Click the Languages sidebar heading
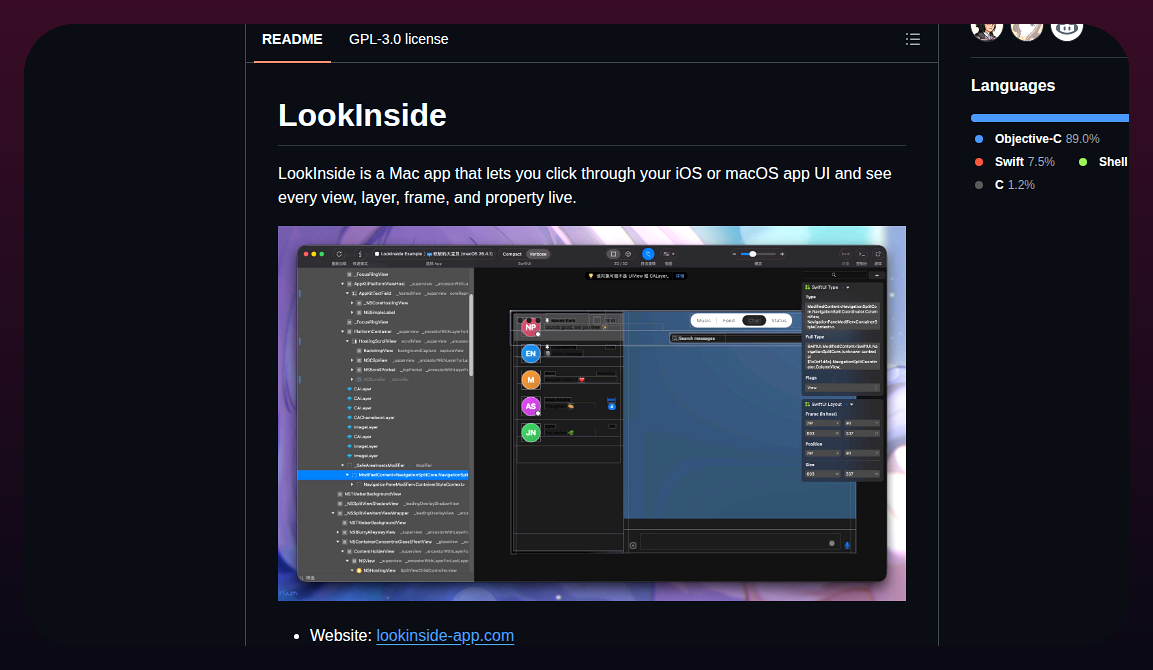 coord(1013,85)
